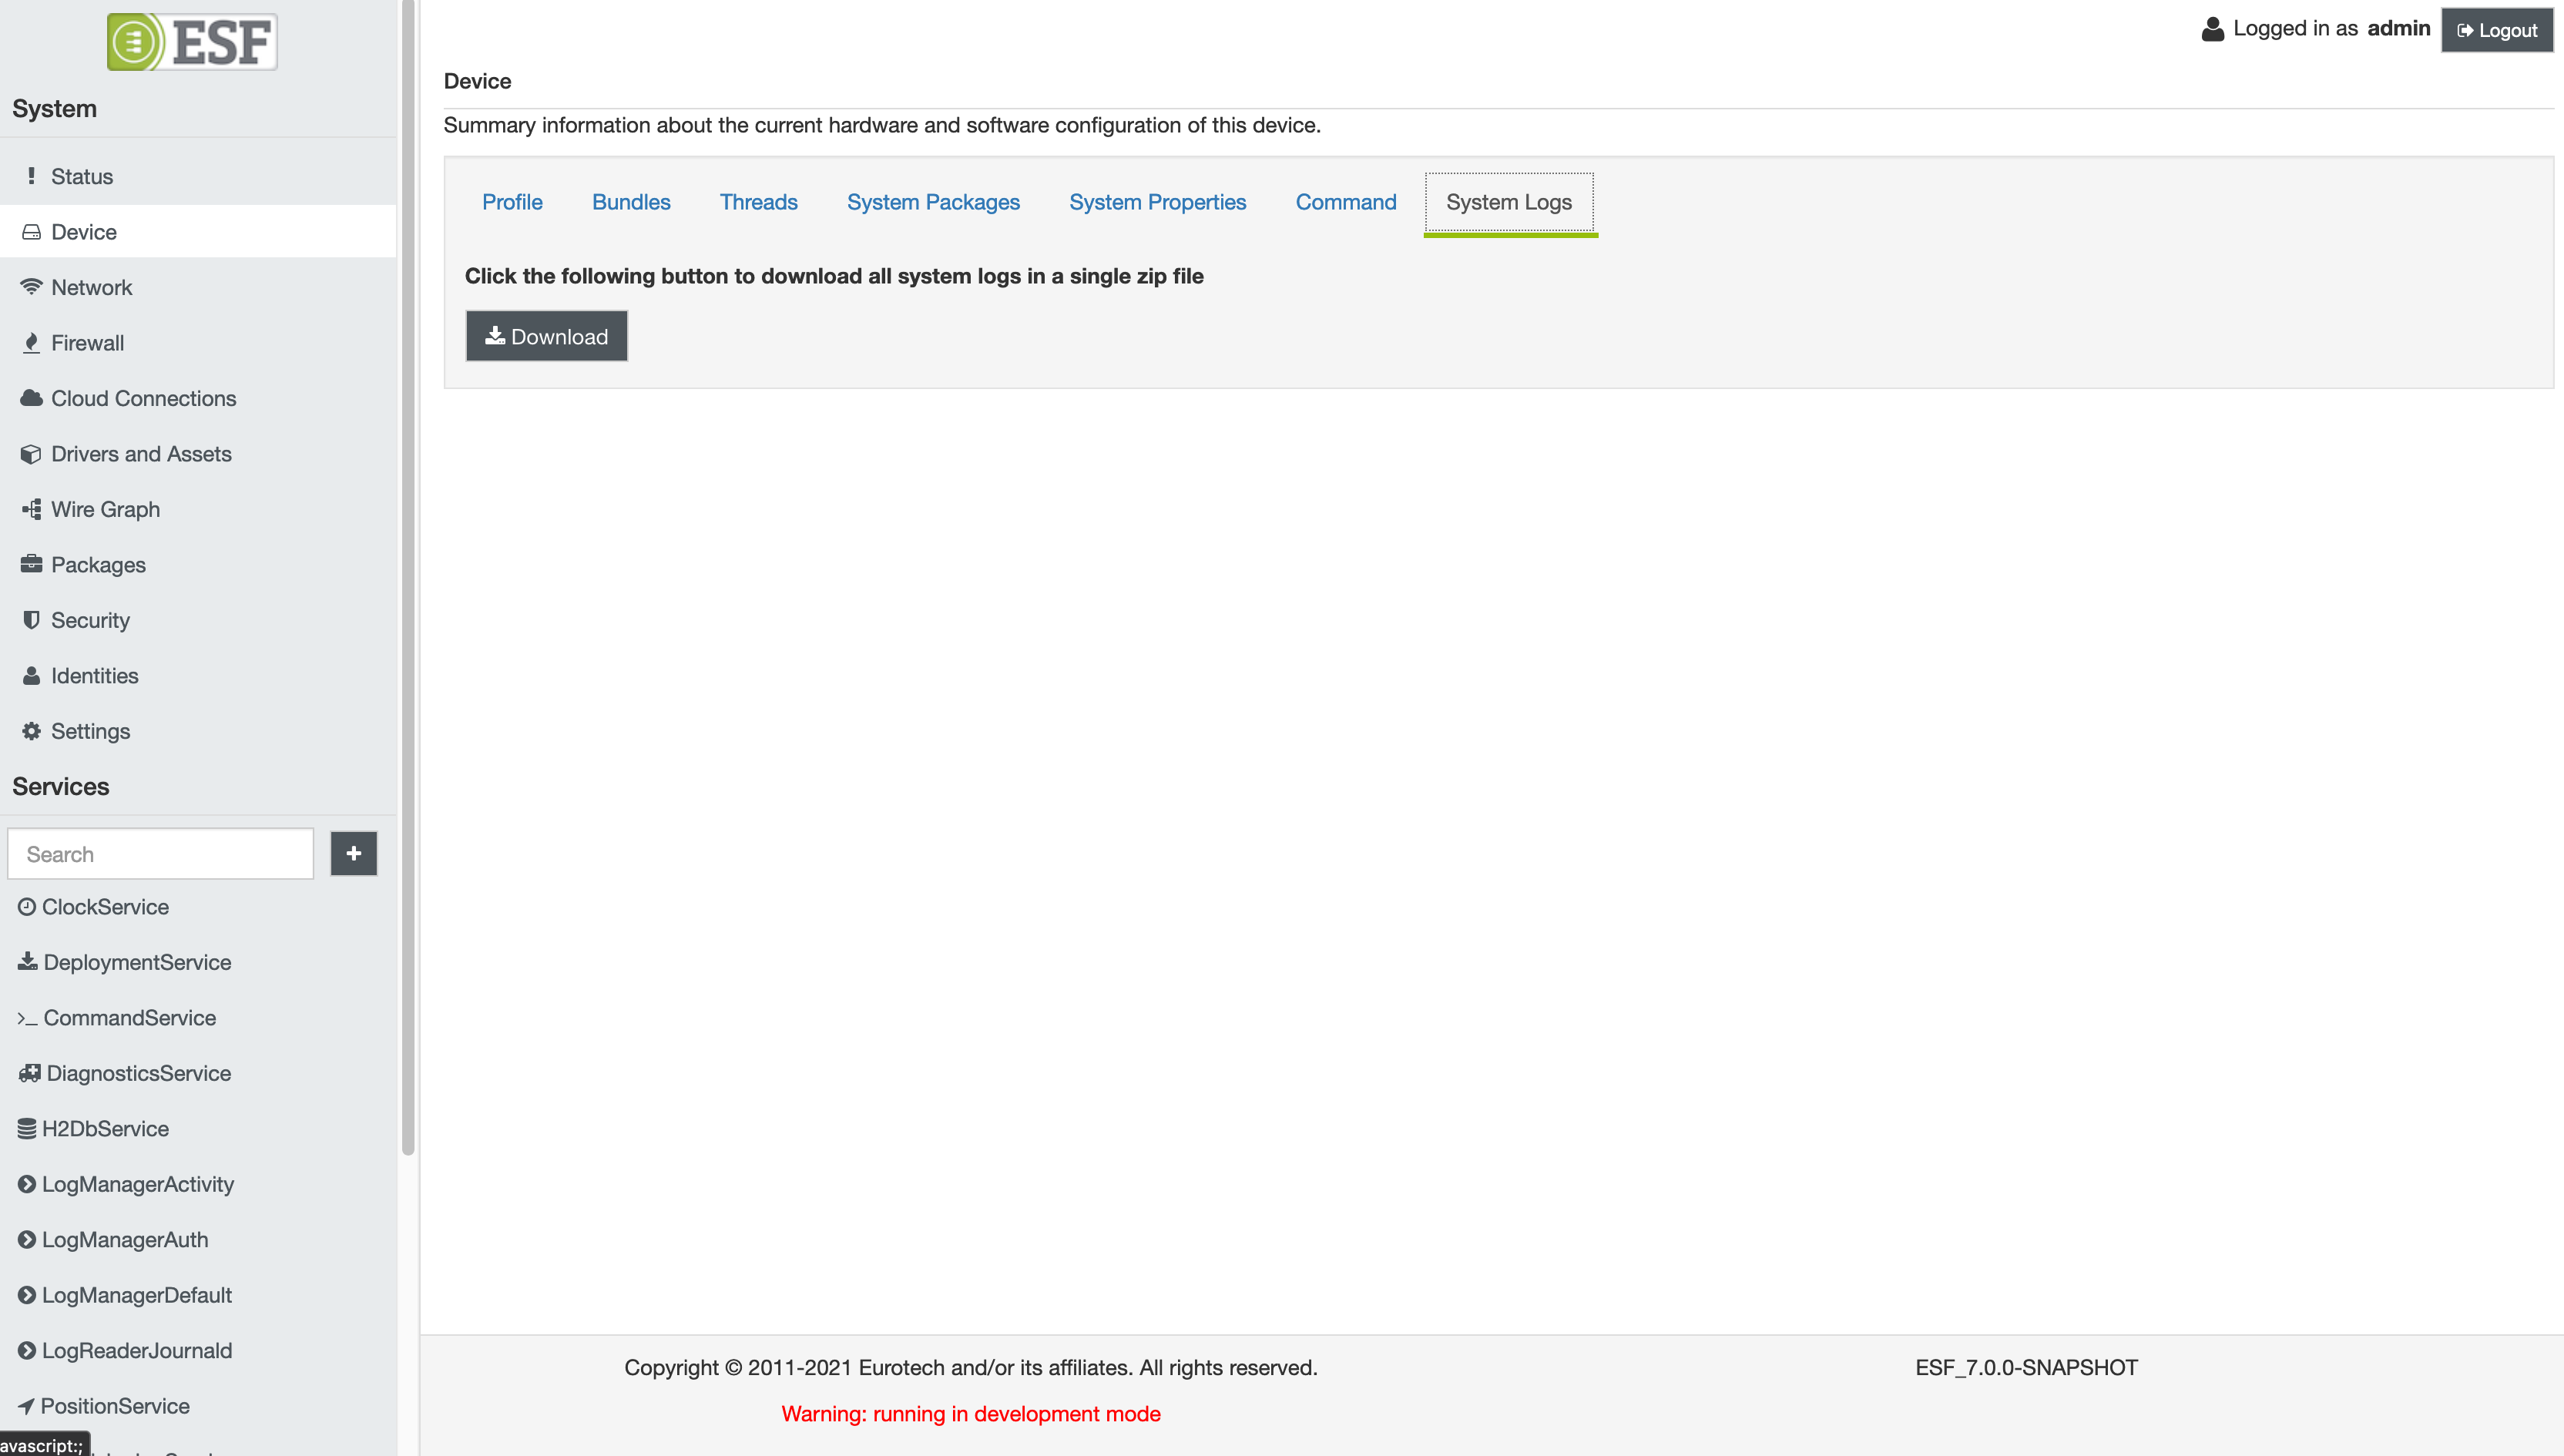
Task: Focus the services Search field
Action: (x=161, y=854)
